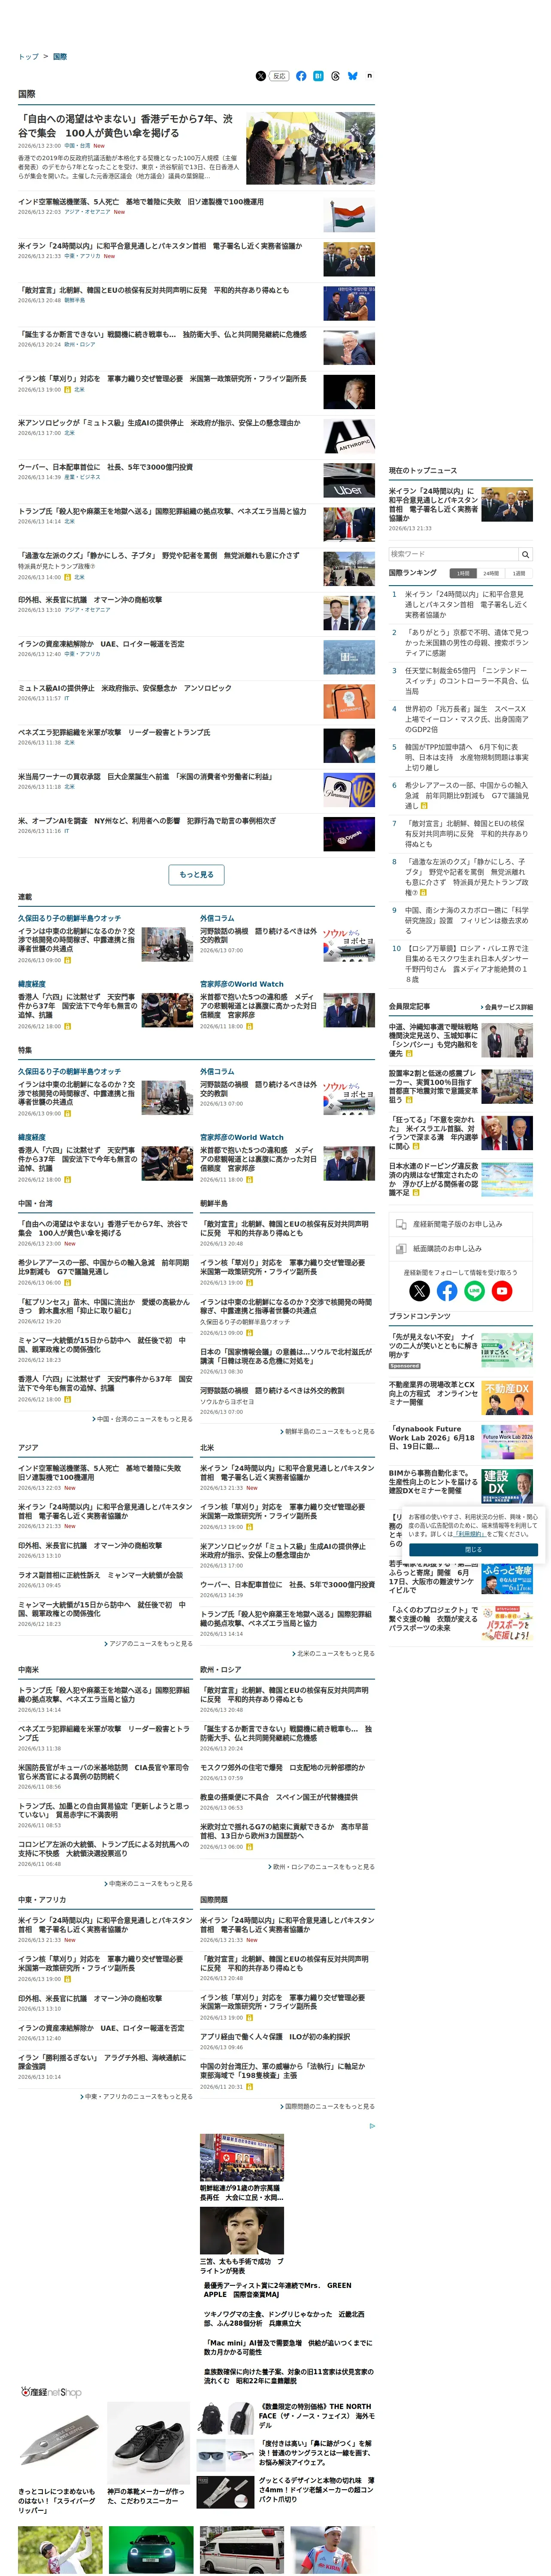This screenshot has width=551, height=2576.
Task: See more 朝鮮半島のニュース
Action: (327, 1432)
